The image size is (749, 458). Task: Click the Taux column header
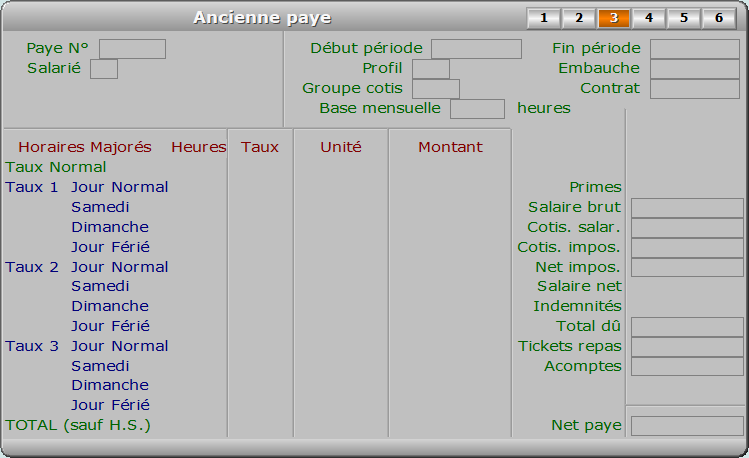click(x=260, y=147)
